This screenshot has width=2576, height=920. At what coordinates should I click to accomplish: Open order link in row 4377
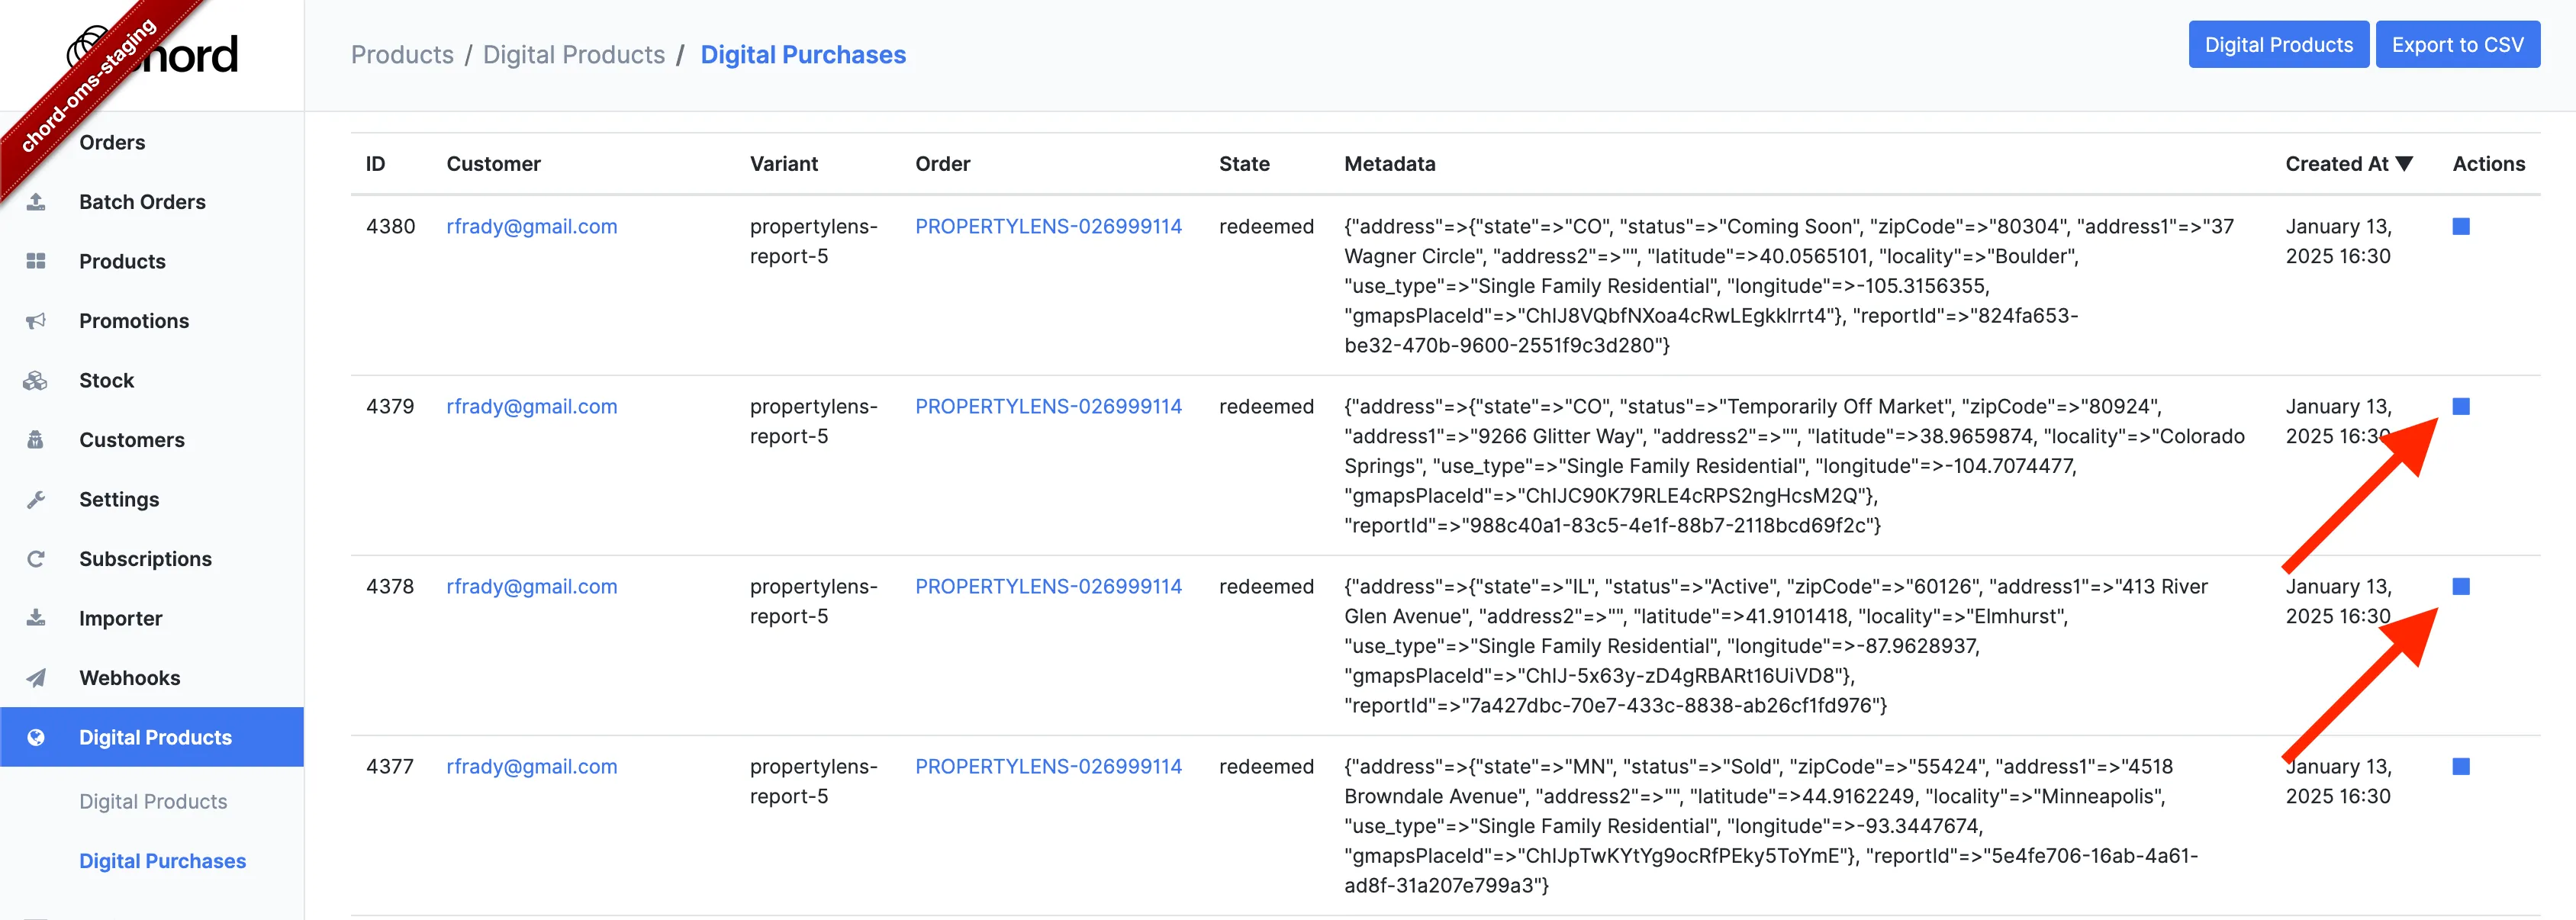pos(1048,767)
